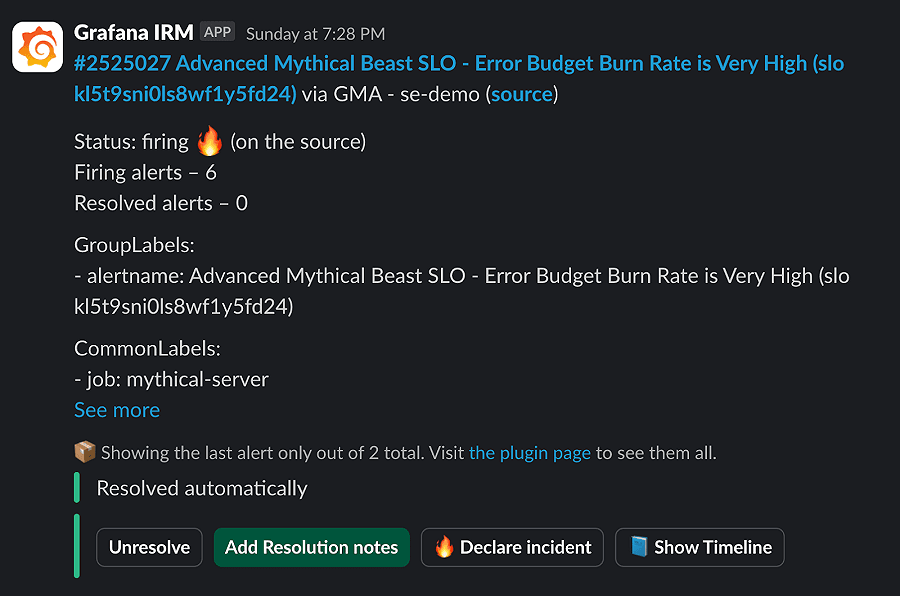The image size is (900, 596).
Task: Expand the message with See more
Action: click(117, 410)
